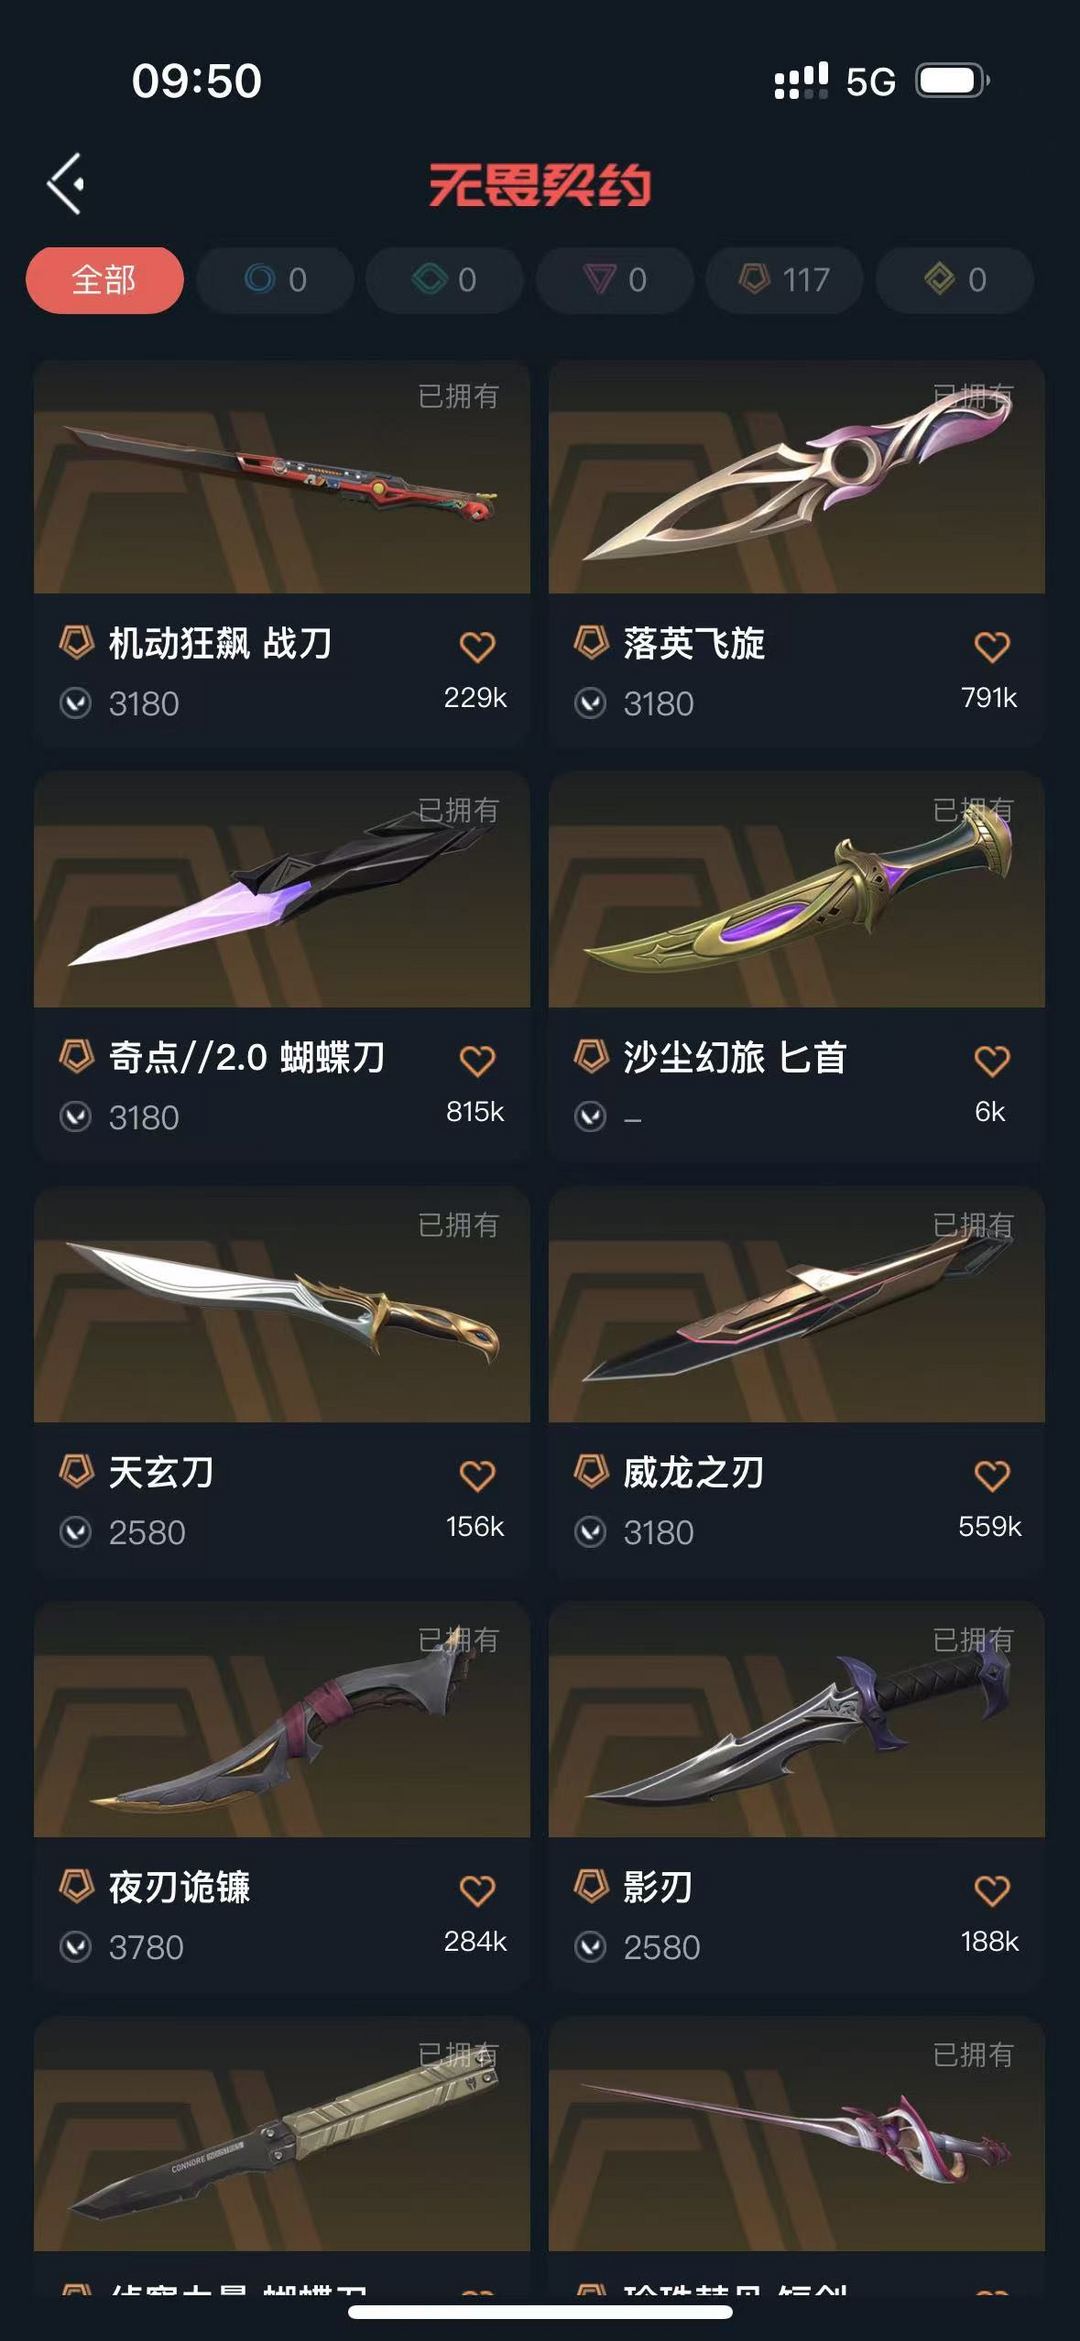Select the 全部 filter tab
This screenshot has height=2341, width=1080.
pyautogui.click(x=104, y=280)
